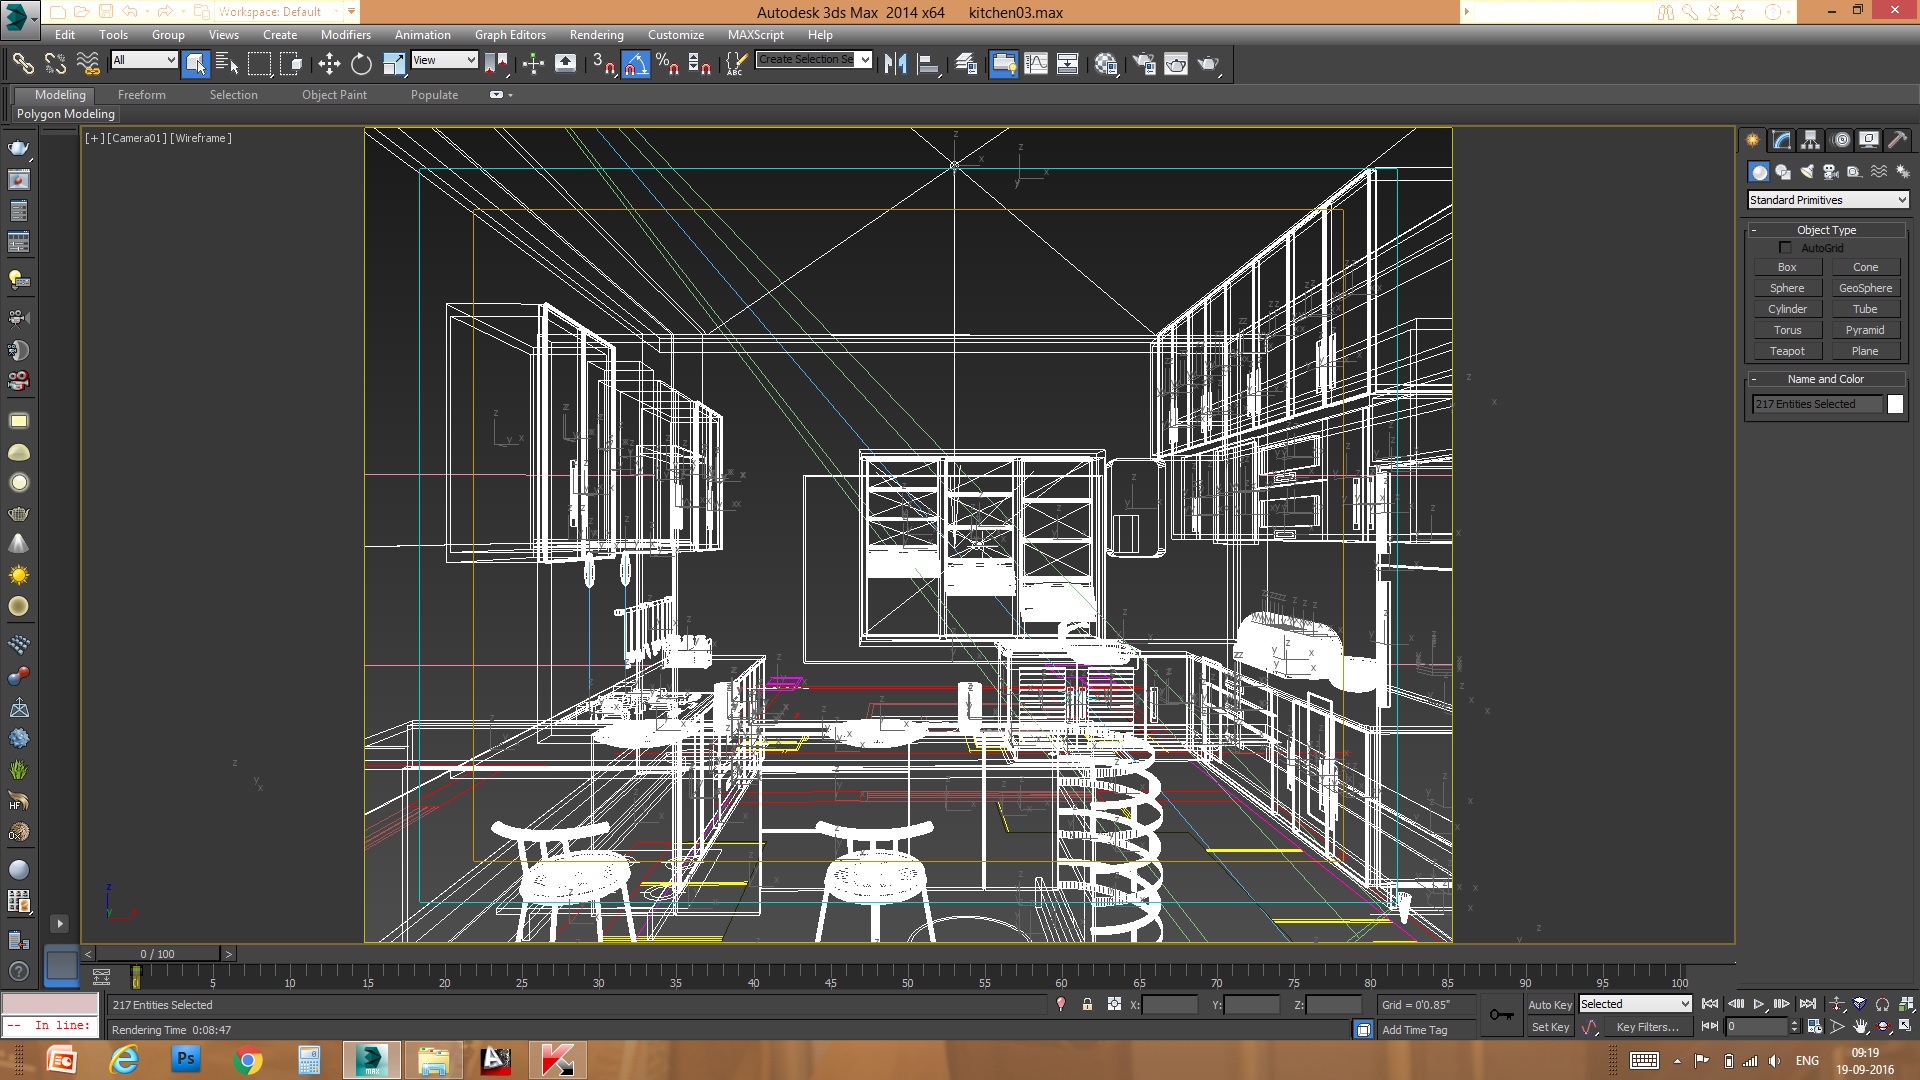Collapse the Object Type rollout
This screenshot has height=1080, width=1920.
click(1826, 230)
